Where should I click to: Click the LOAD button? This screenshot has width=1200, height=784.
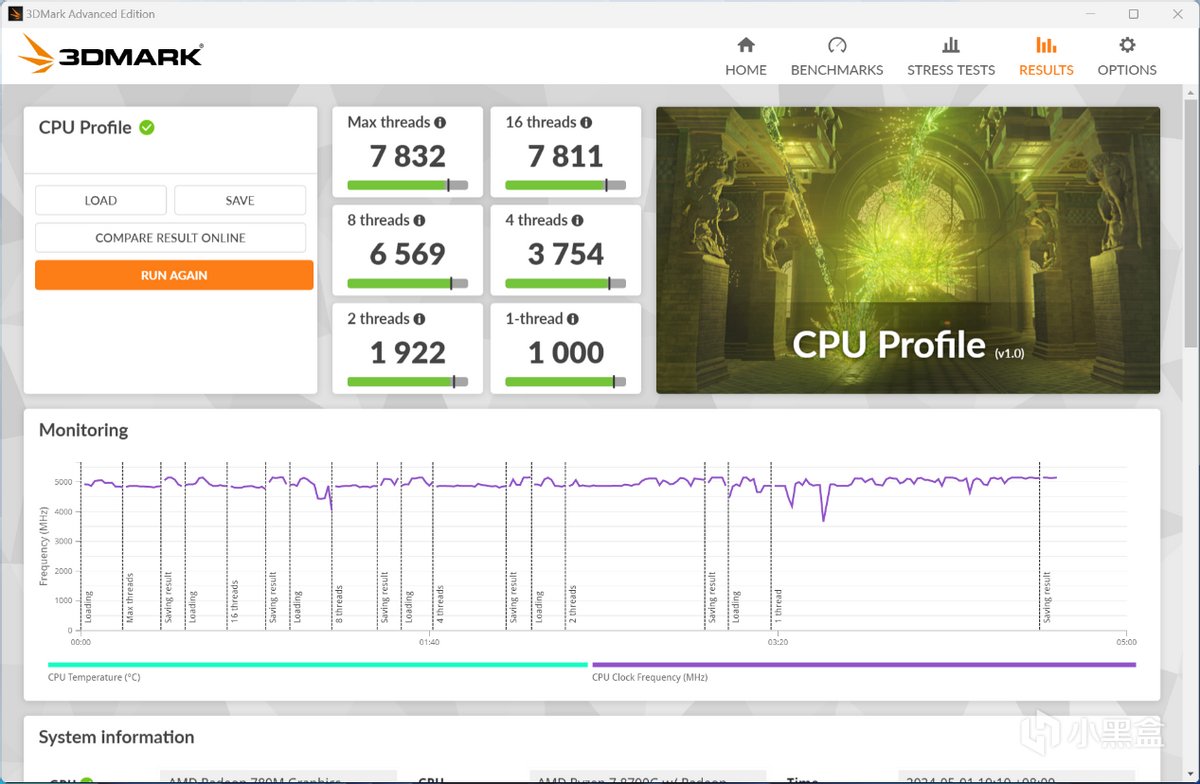click(101, 200)
